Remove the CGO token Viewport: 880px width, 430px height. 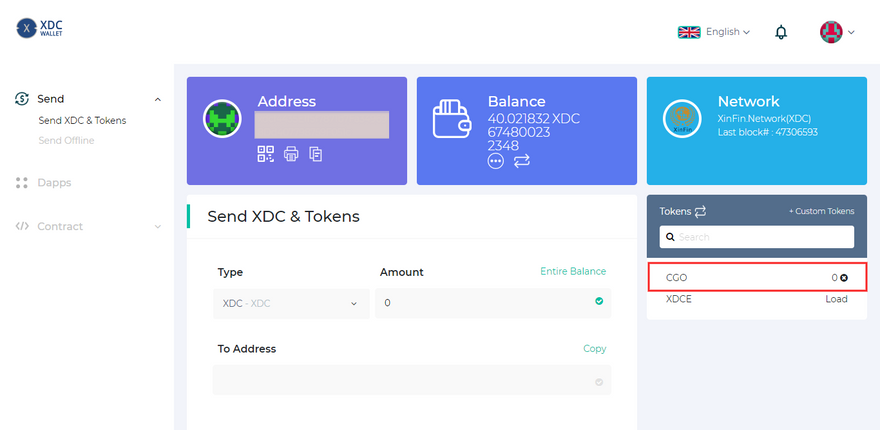844,278
